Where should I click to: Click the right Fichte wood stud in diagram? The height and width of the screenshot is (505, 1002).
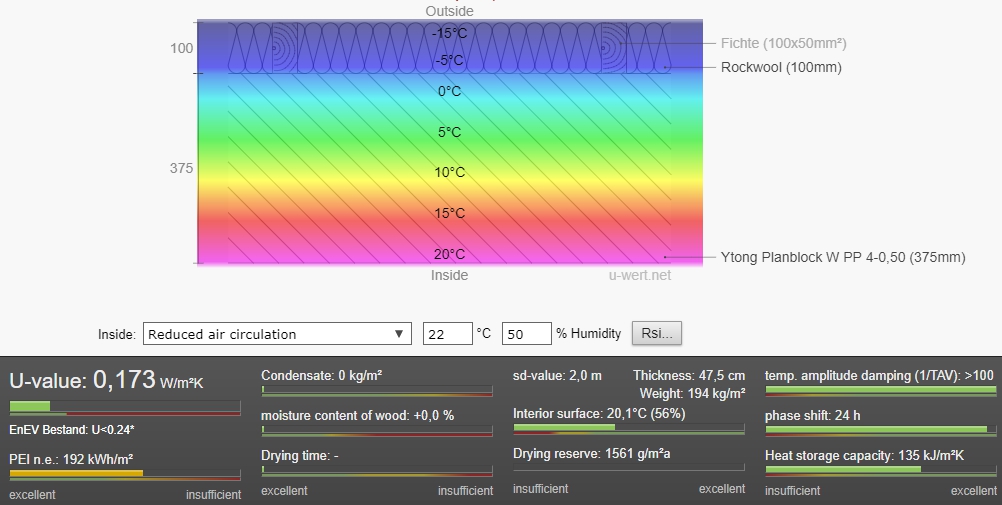(614, 48)
